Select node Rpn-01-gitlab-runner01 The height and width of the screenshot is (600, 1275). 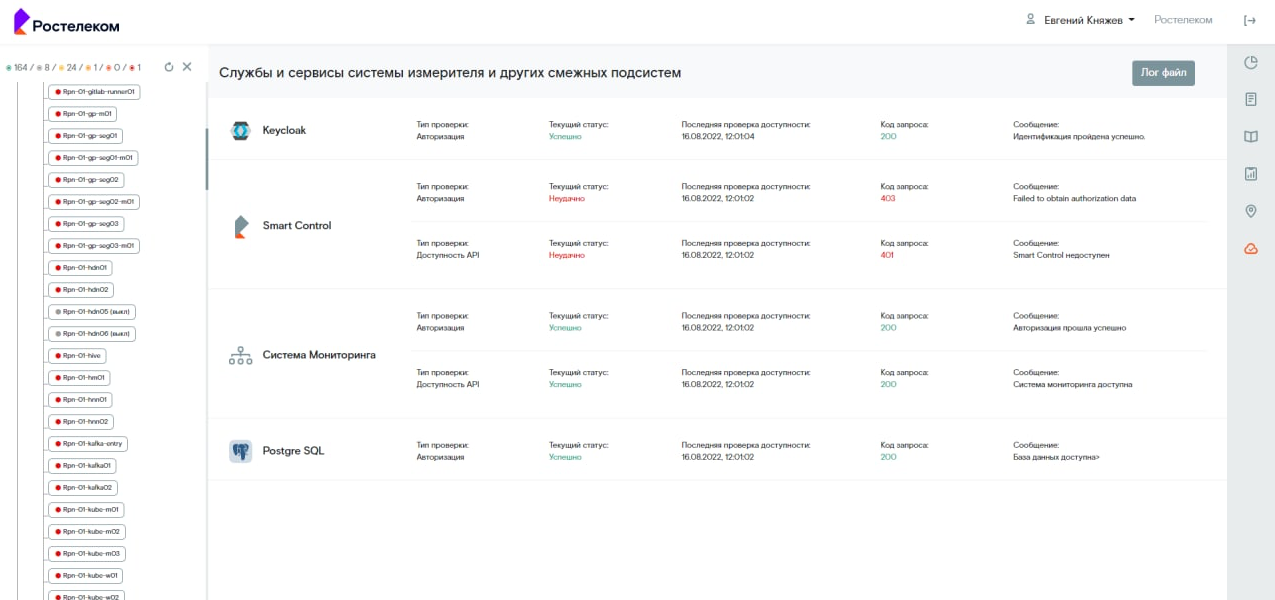(94, 92)
